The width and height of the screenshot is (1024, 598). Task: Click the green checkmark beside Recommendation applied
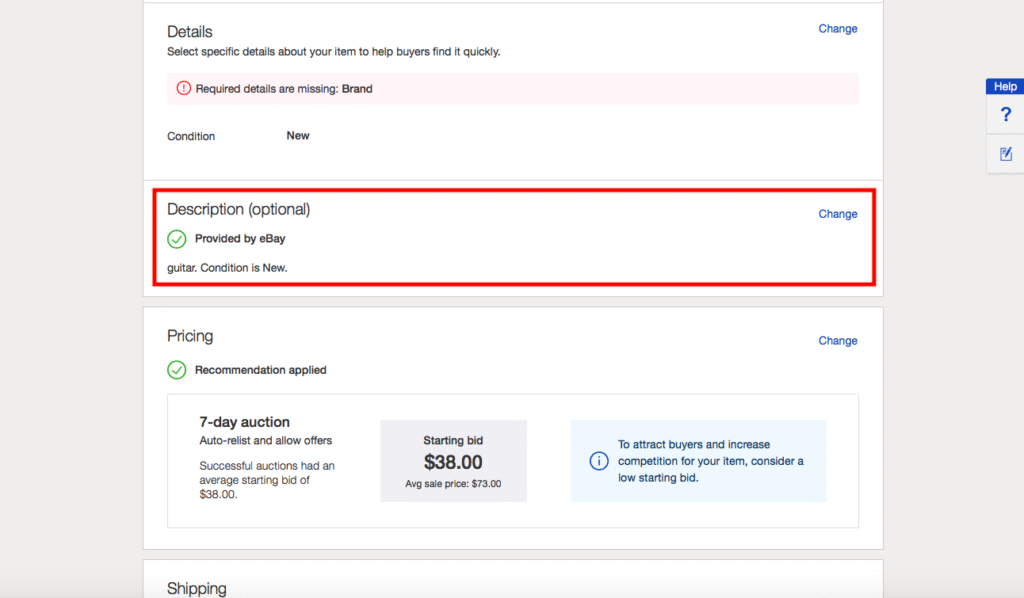pos(177,370)
